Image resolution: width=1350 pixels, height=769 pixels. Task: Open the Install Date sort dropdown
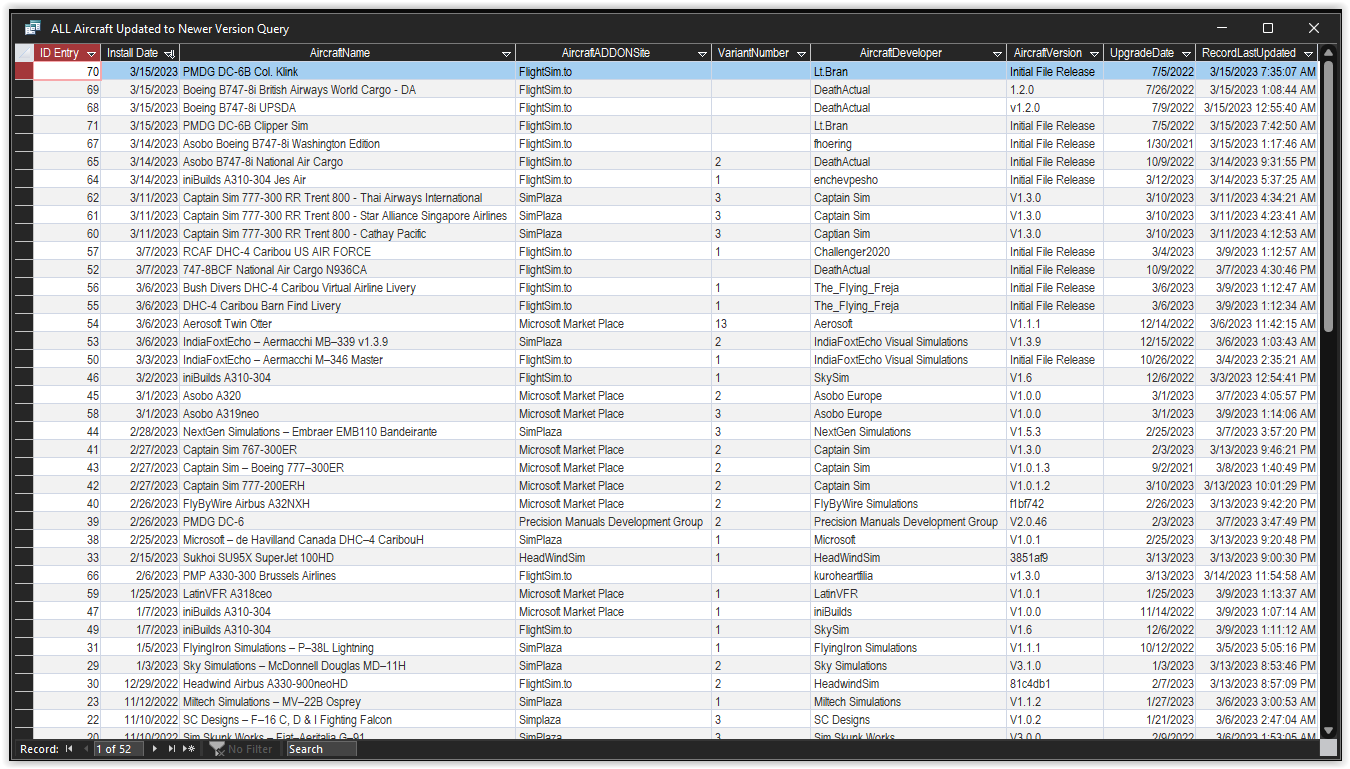pos(170,53)
